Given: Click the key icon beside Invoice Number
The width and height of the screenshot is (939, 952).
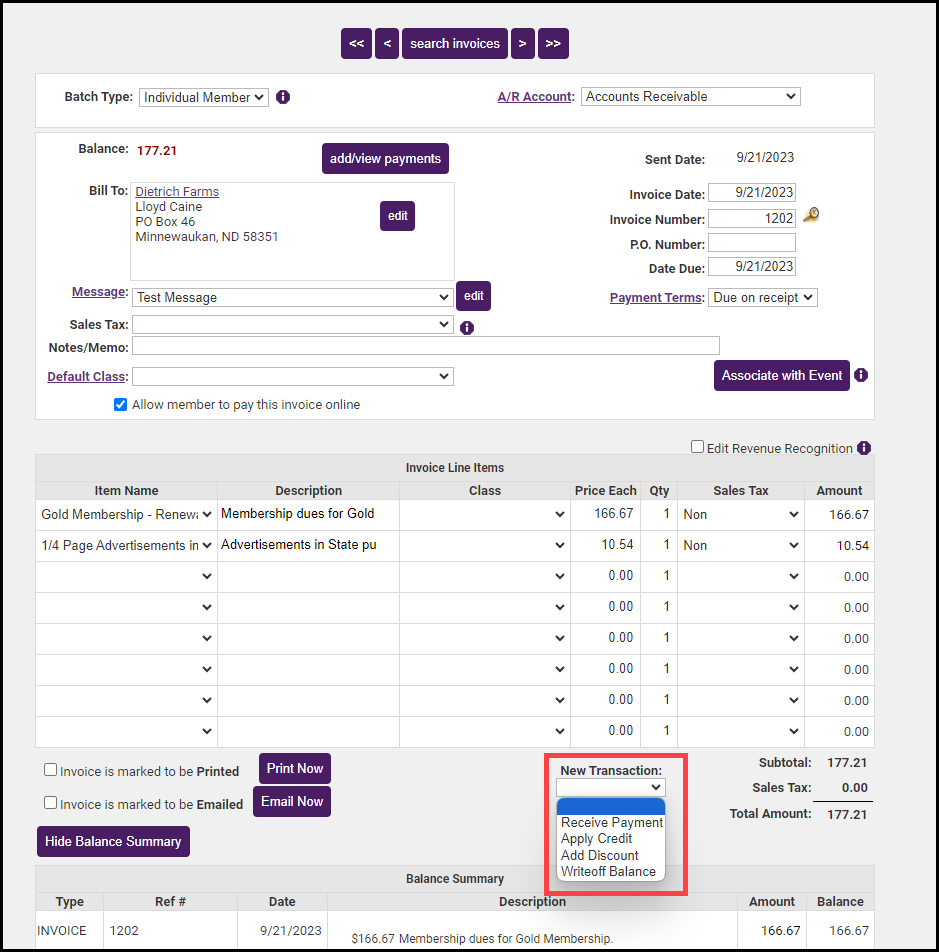Looking at the screenshot, I should (811, 216).
